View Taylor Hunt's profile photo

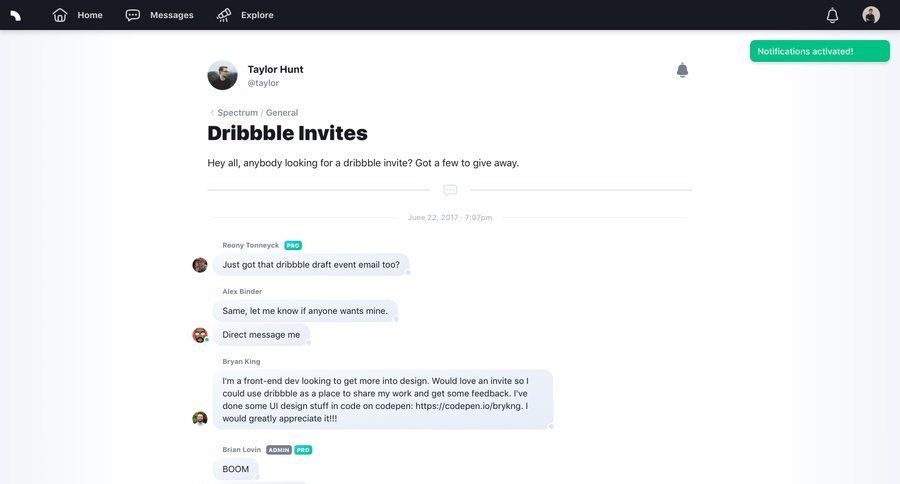(222, 75)
